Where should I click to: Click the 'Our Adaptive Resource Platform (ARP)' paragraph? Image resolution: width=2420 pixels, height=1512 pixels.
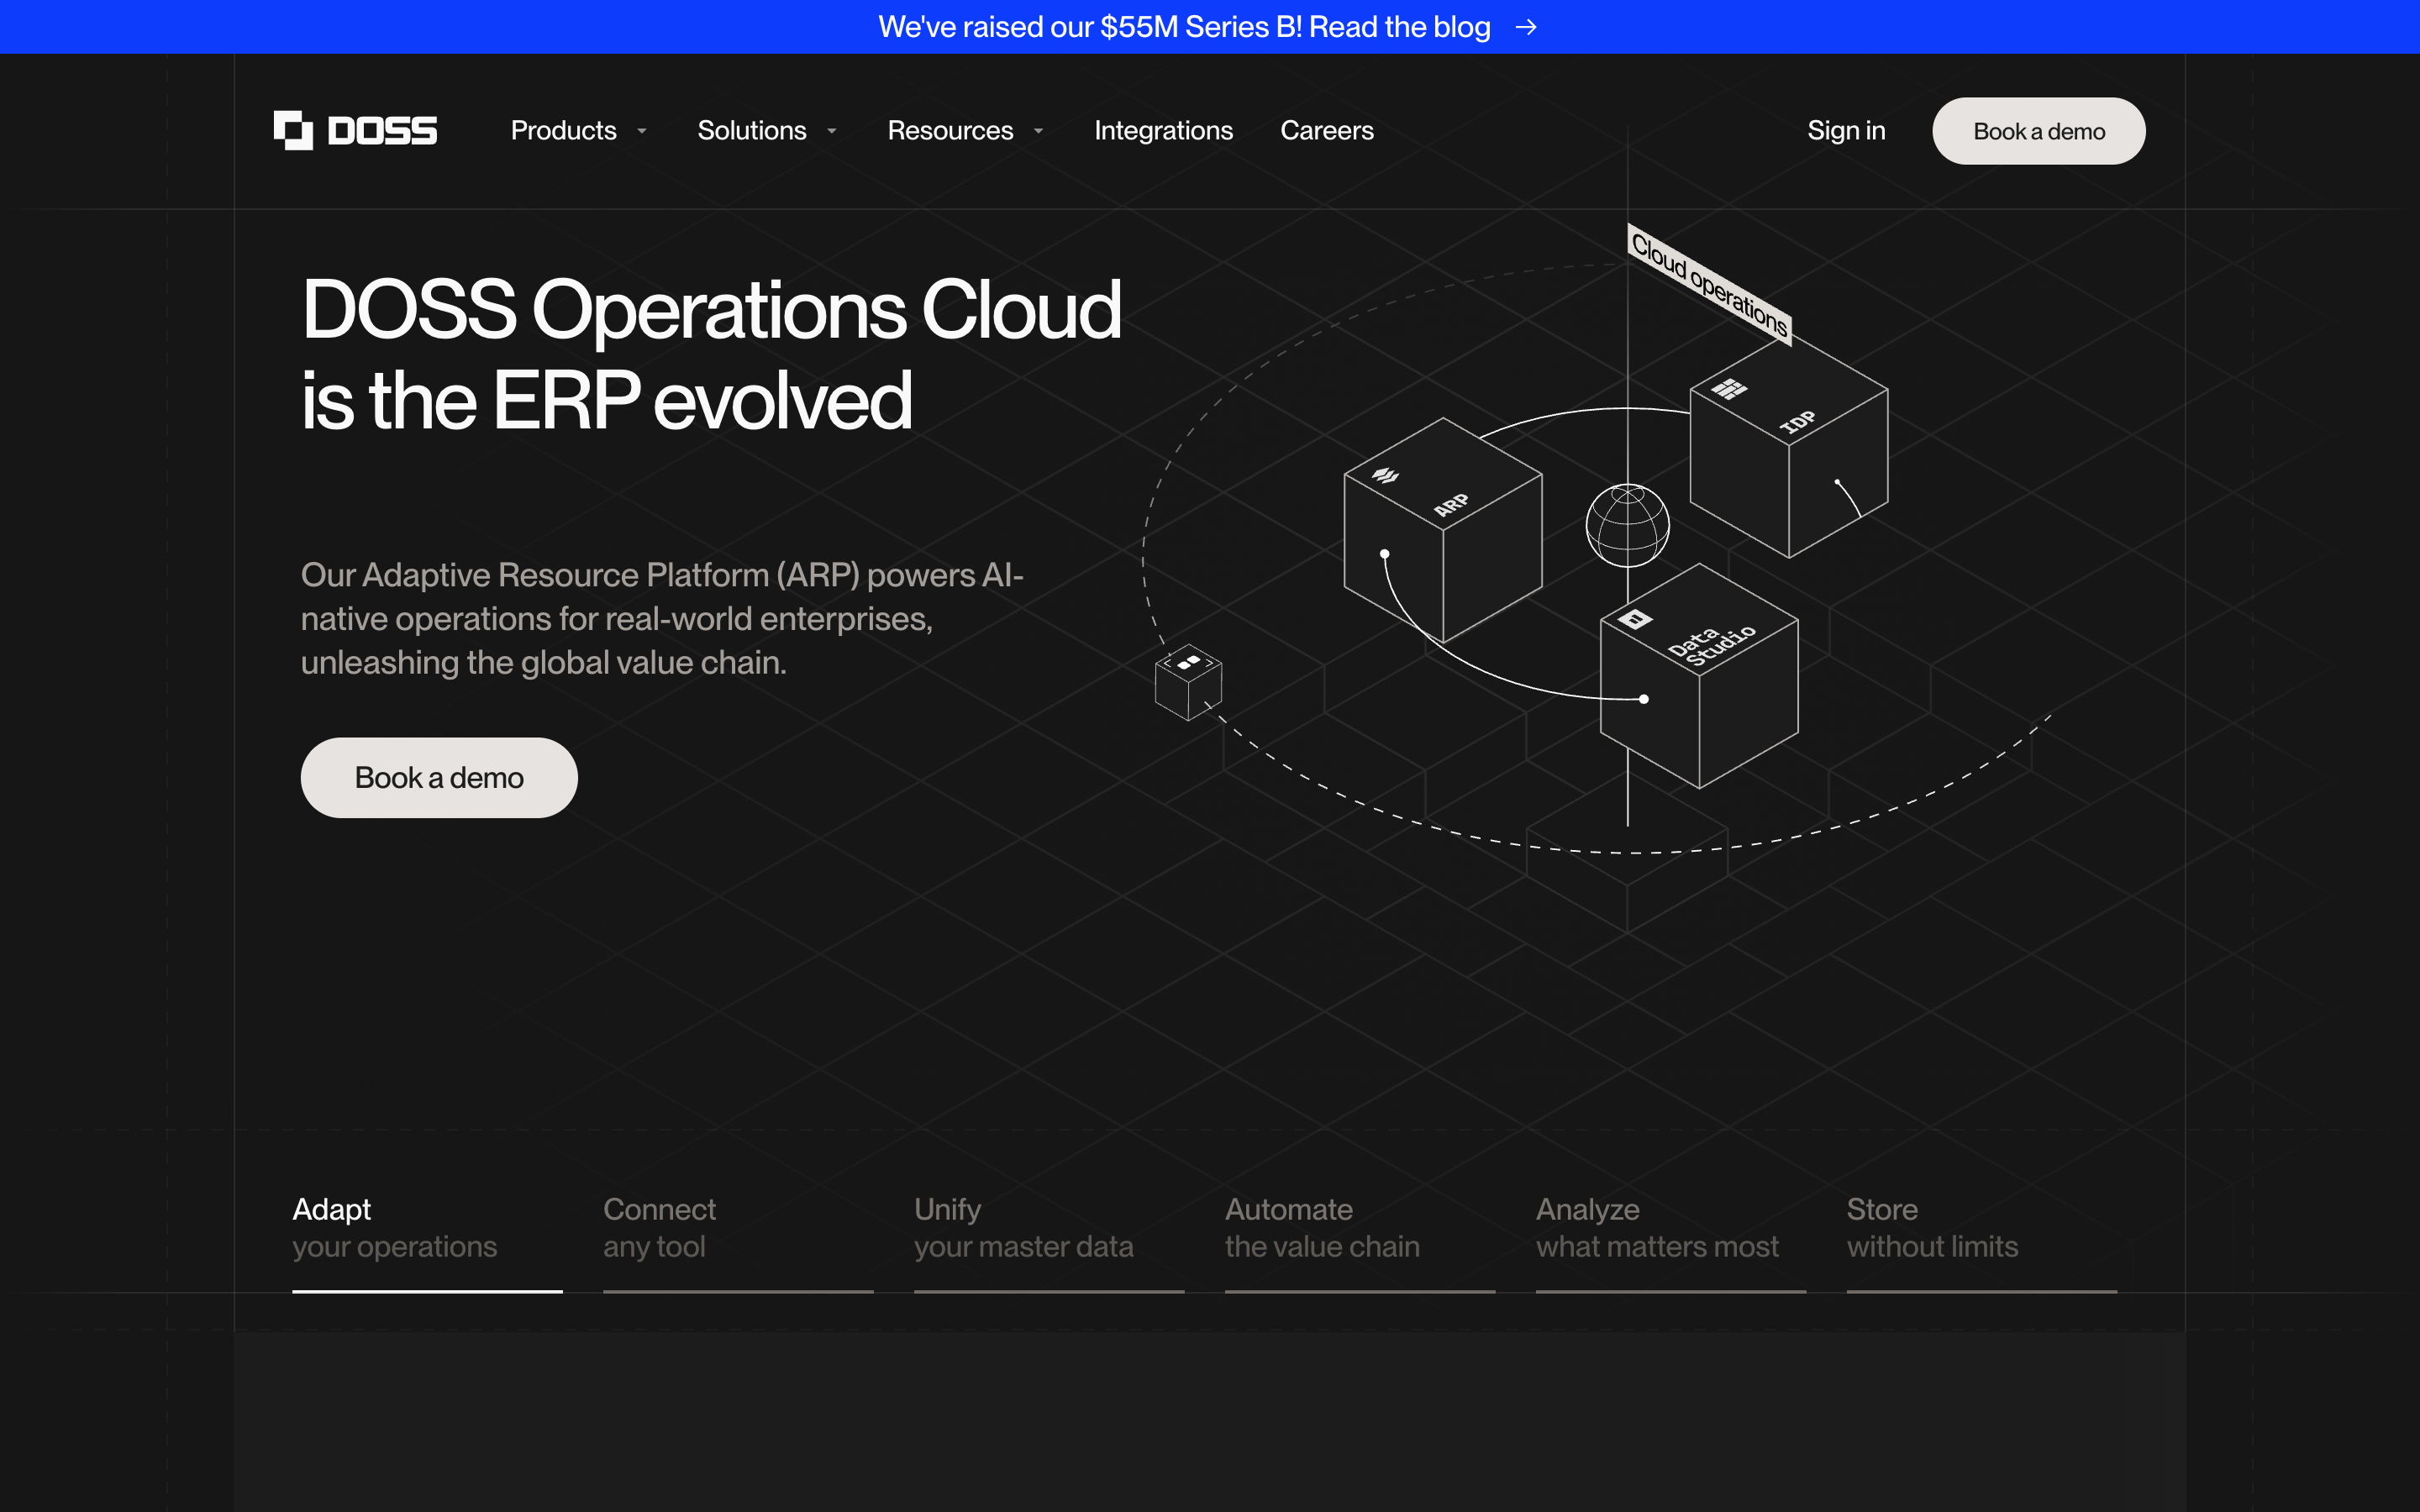click(662, 619)
